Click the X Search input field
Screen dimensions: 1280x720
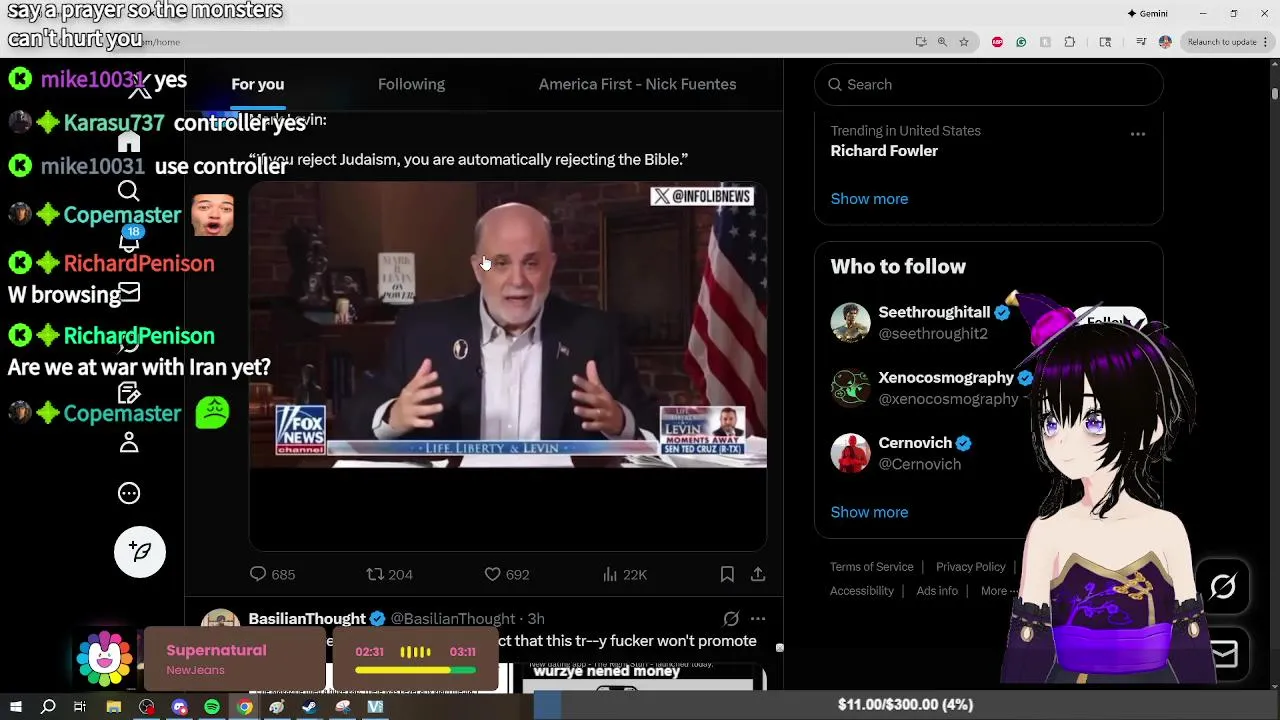click(x=989, y=84)
